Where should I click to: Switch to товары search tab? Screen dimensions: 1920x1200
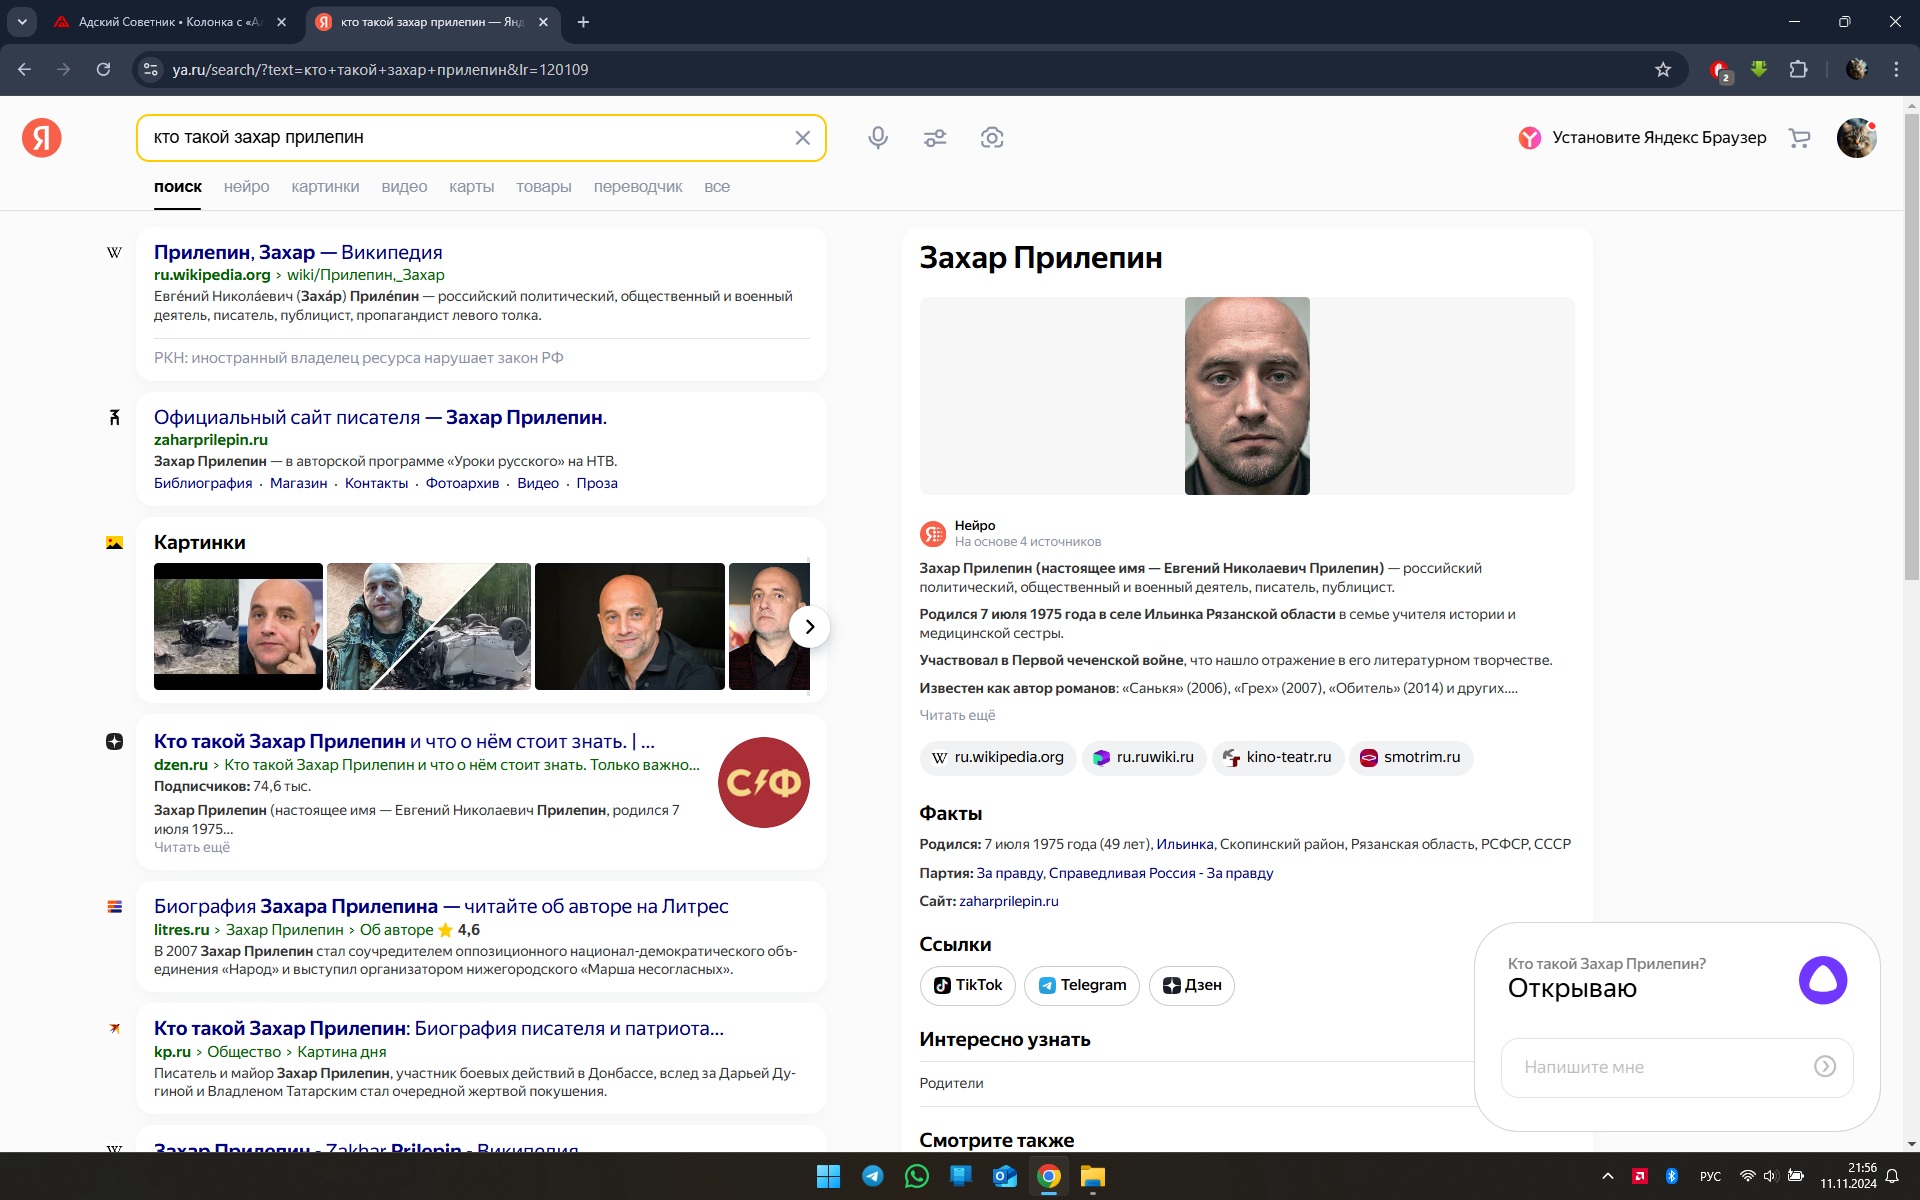[544, 187]
